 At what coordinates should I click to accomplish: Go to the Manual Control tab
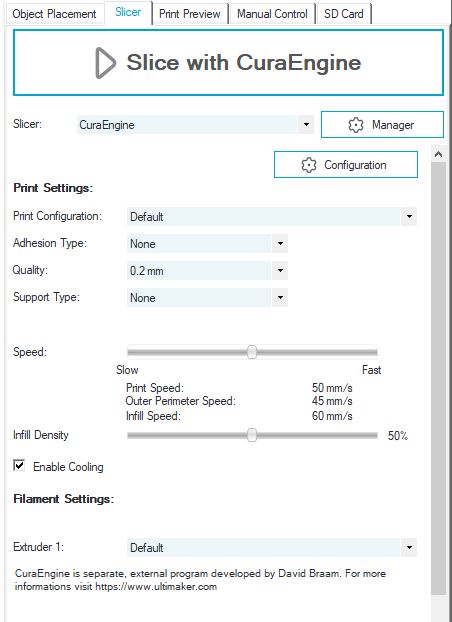[272, 13]
